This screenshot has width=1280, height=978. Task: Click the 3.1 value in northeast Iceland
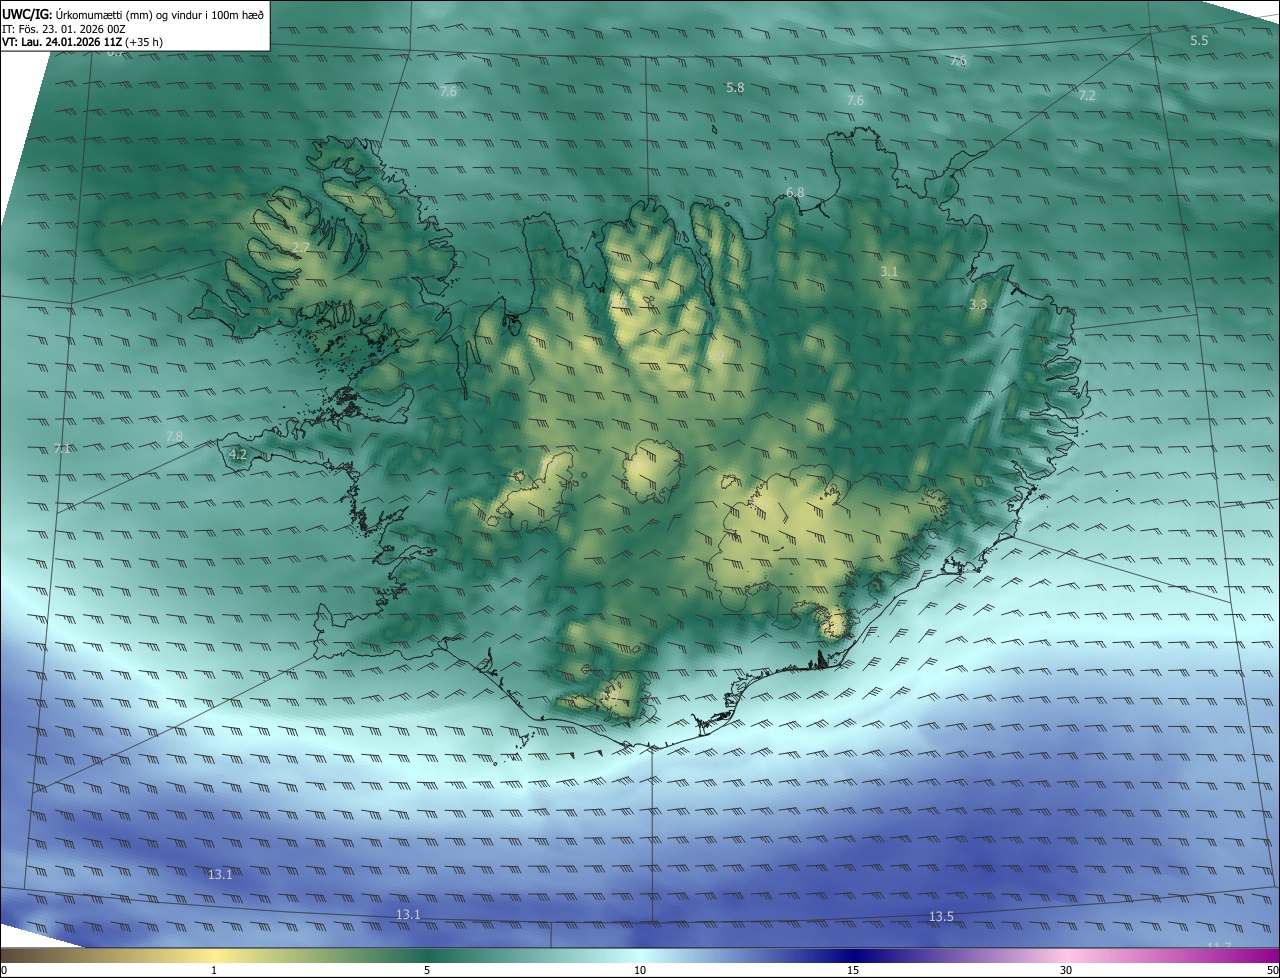(x=889, y=272)
